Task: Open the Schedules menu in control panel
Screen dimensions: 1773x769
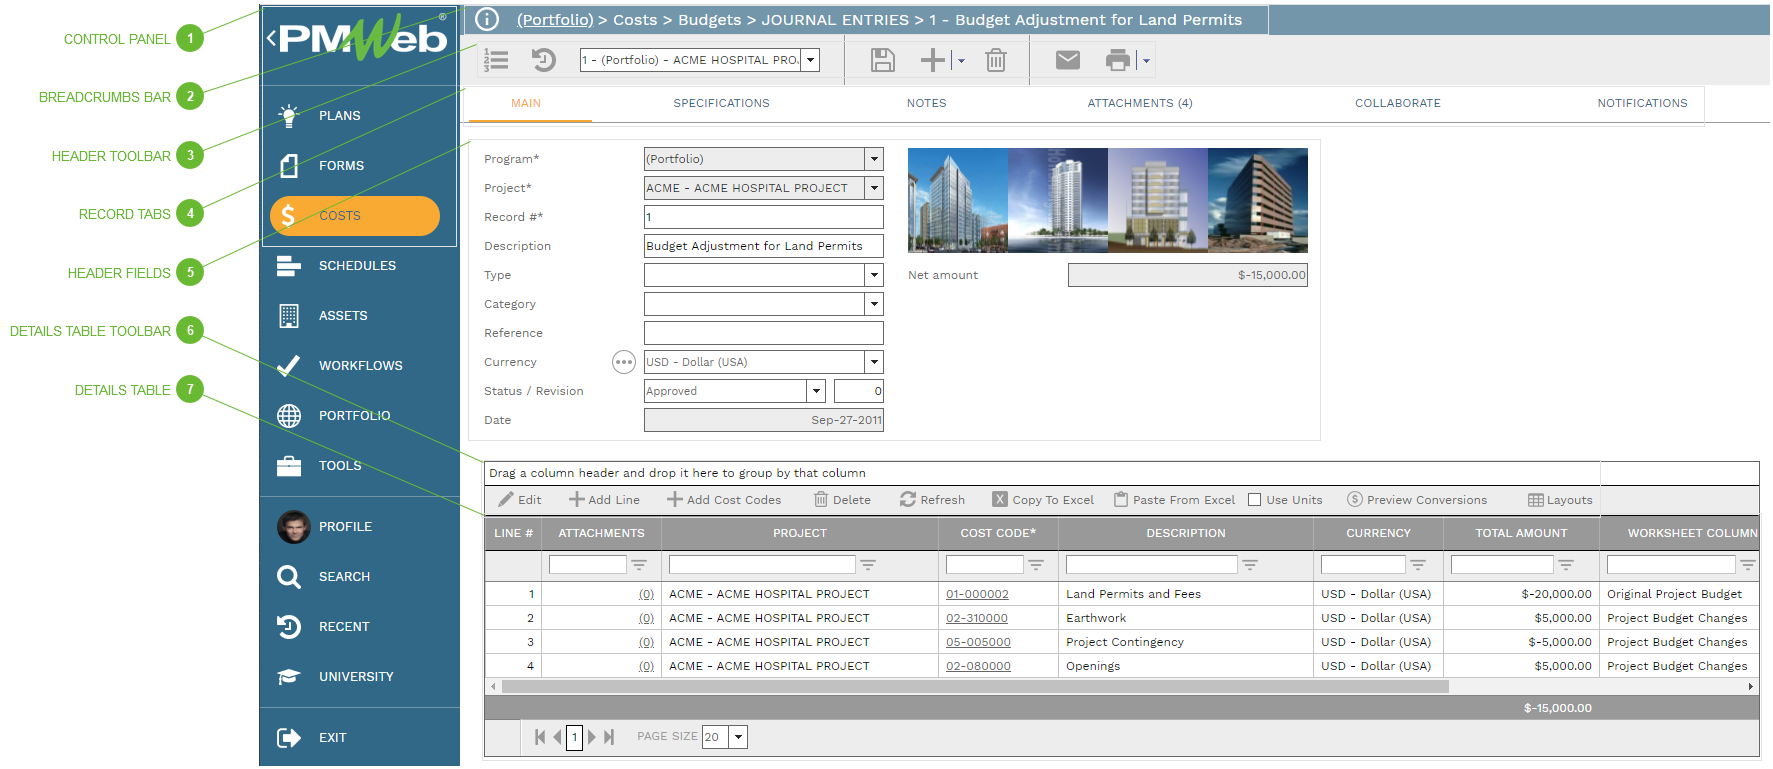Action: pyautogui.click(x=357, y=266)
